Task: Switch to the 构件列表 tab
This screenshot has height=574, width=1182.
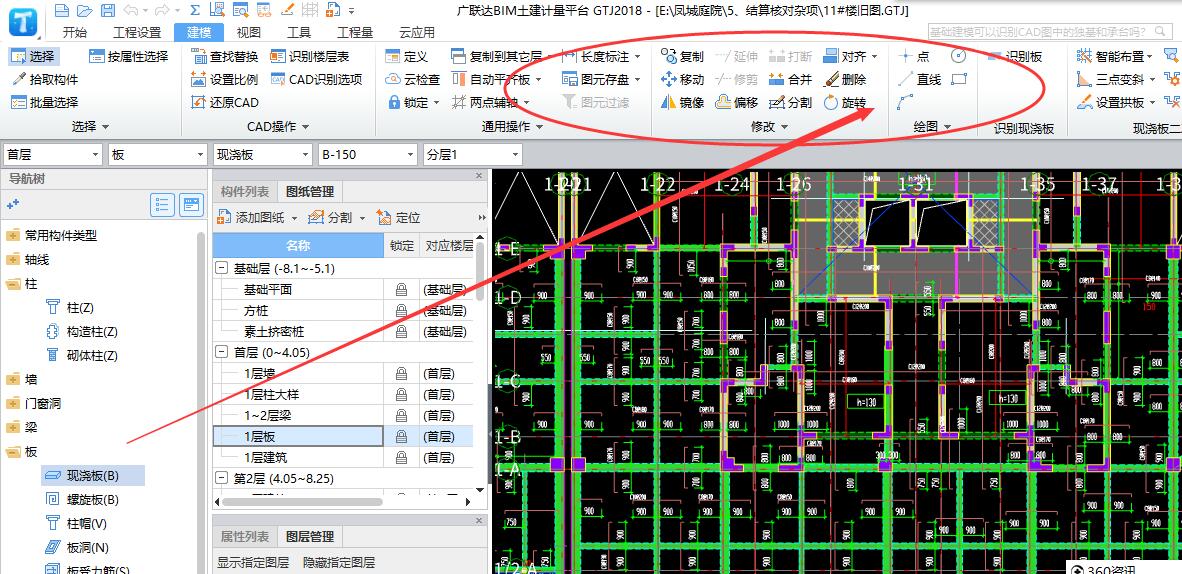Action: point(245,192)
